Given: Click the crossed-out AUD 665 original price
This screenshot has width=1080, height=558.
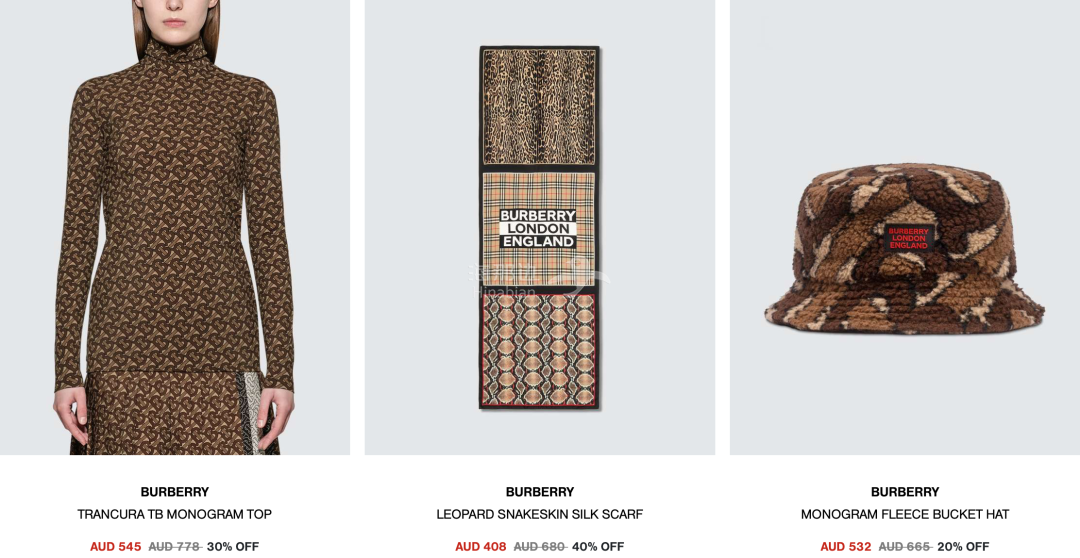Looking at the screenshot, I should click(x=905, y=546).
